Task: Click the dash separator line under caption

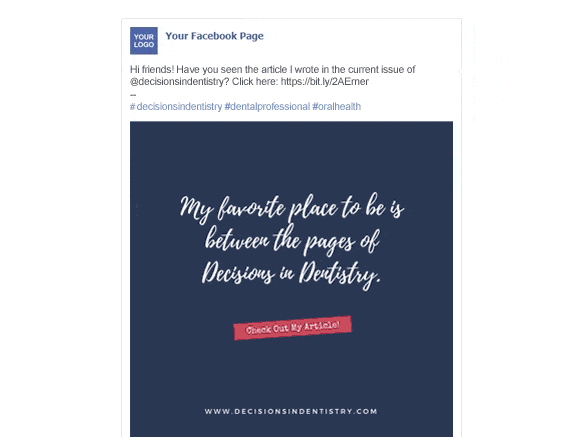Action: 133,95
